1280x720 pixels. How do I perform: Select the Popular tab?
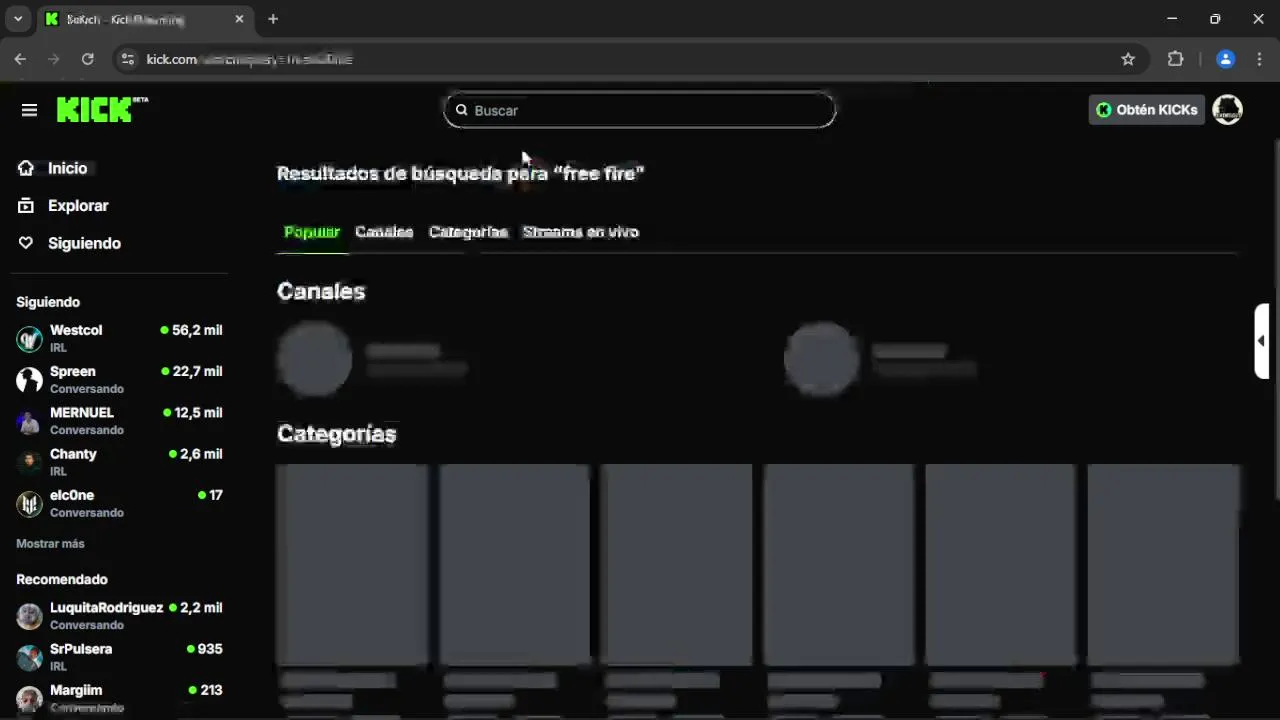pos(312,232)
